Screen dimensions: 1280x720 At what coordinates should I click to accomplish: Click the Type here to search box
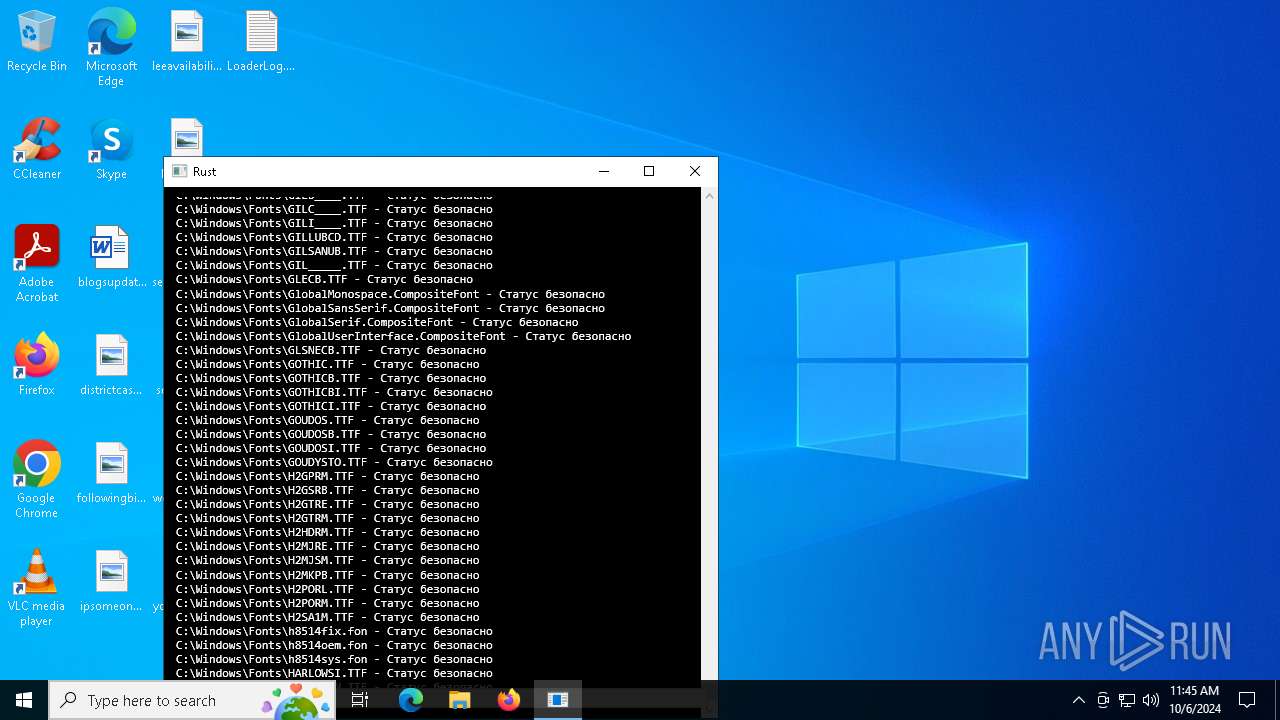point(191,700)
